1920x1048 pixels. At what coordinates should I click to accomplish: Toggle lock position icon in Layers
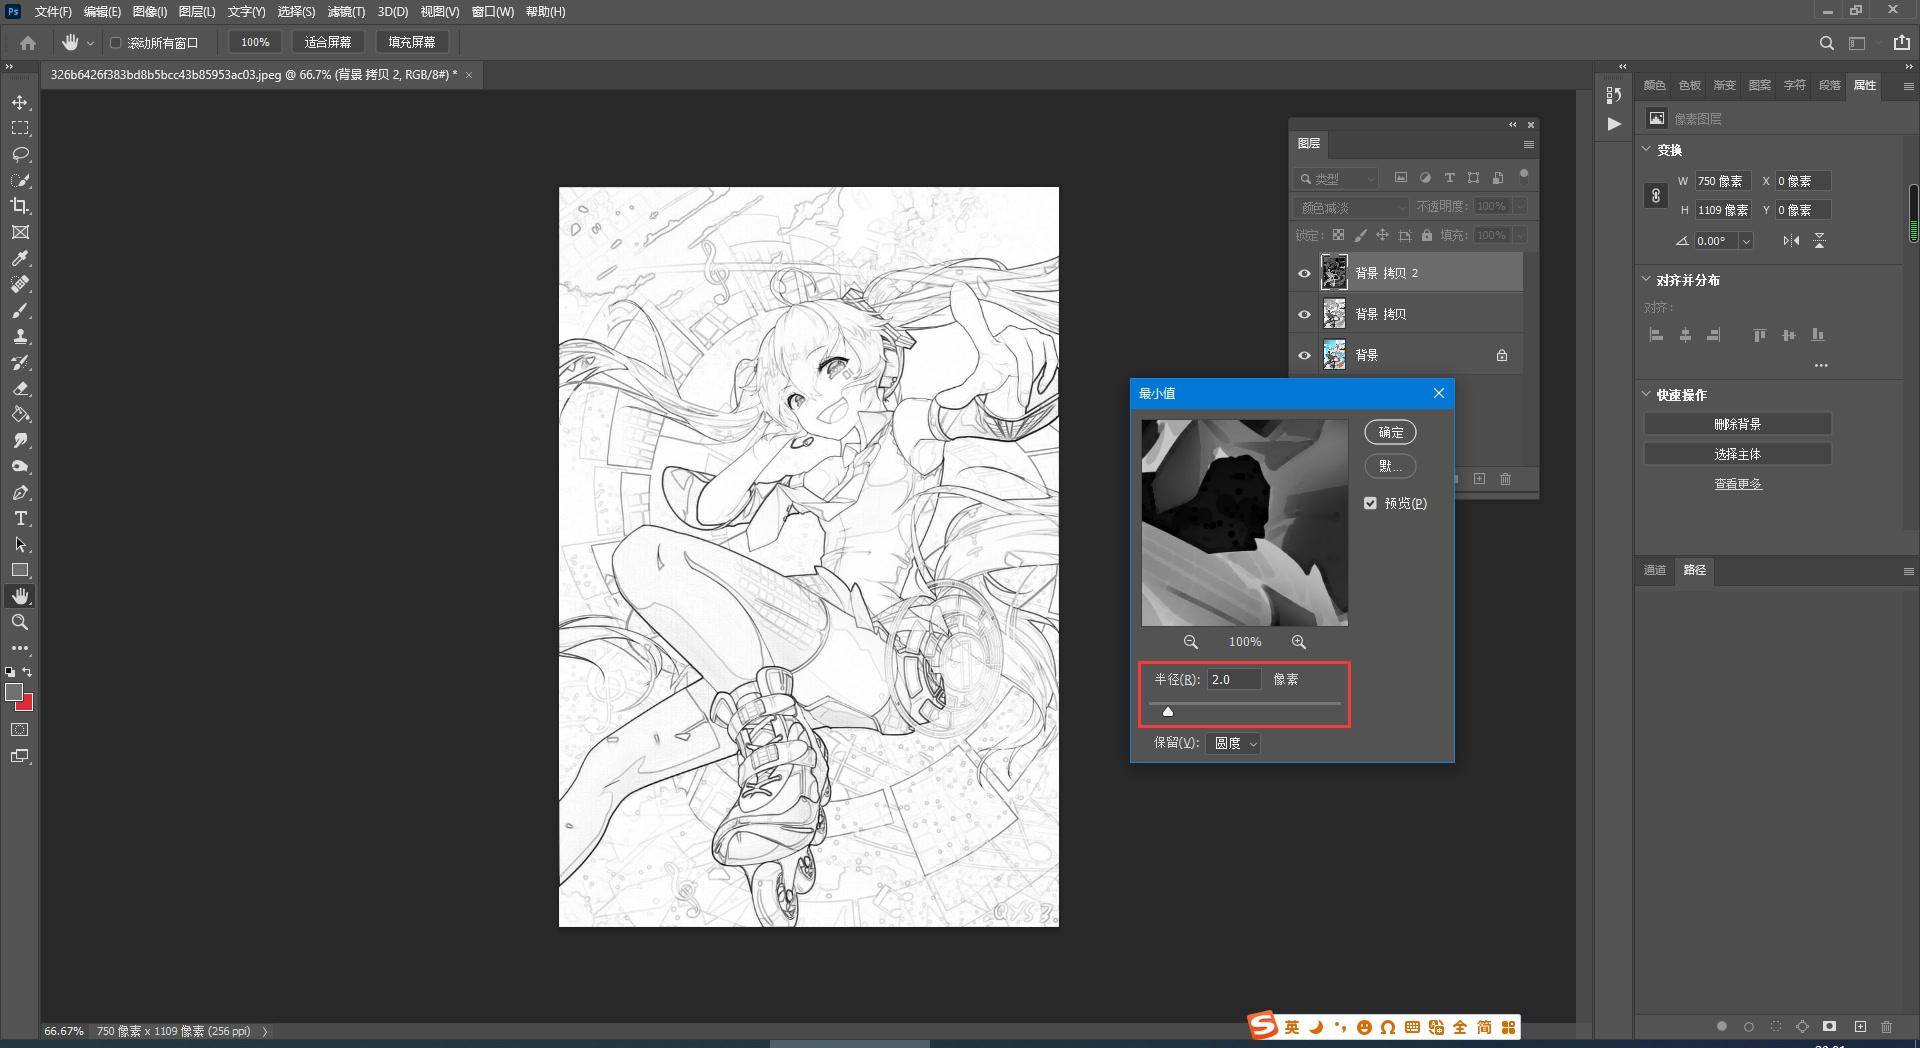pyautogui.click(x=1382, y=236)
